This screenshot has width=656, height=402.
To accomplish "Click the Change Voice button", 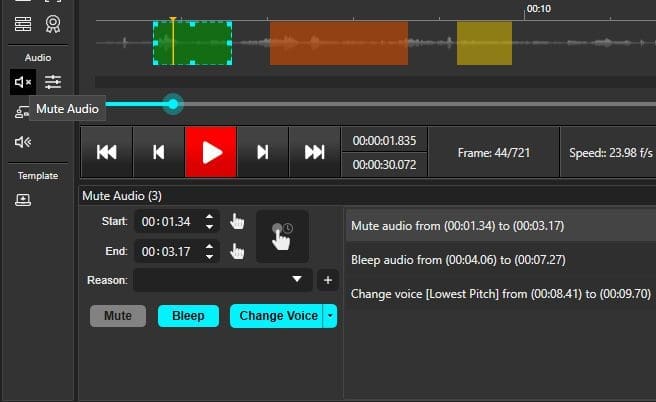I will pyautogui.click(x=277, y=316).
